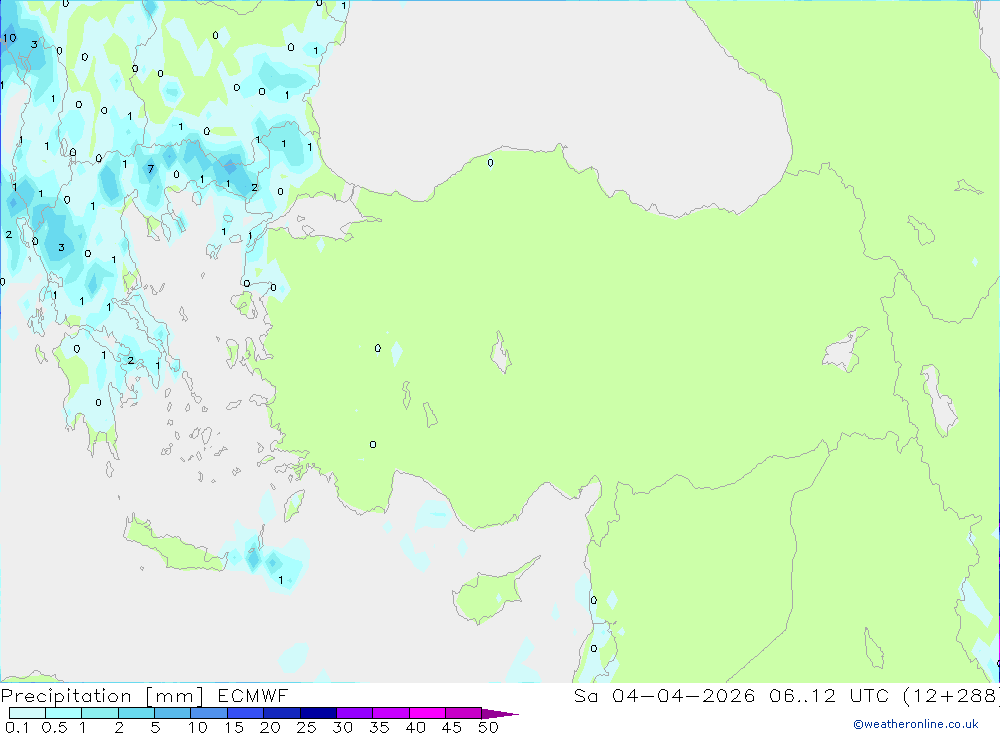Select the 15–20 mm legend color swatch
Screen dimensions: 1000x733
(246, 713)
